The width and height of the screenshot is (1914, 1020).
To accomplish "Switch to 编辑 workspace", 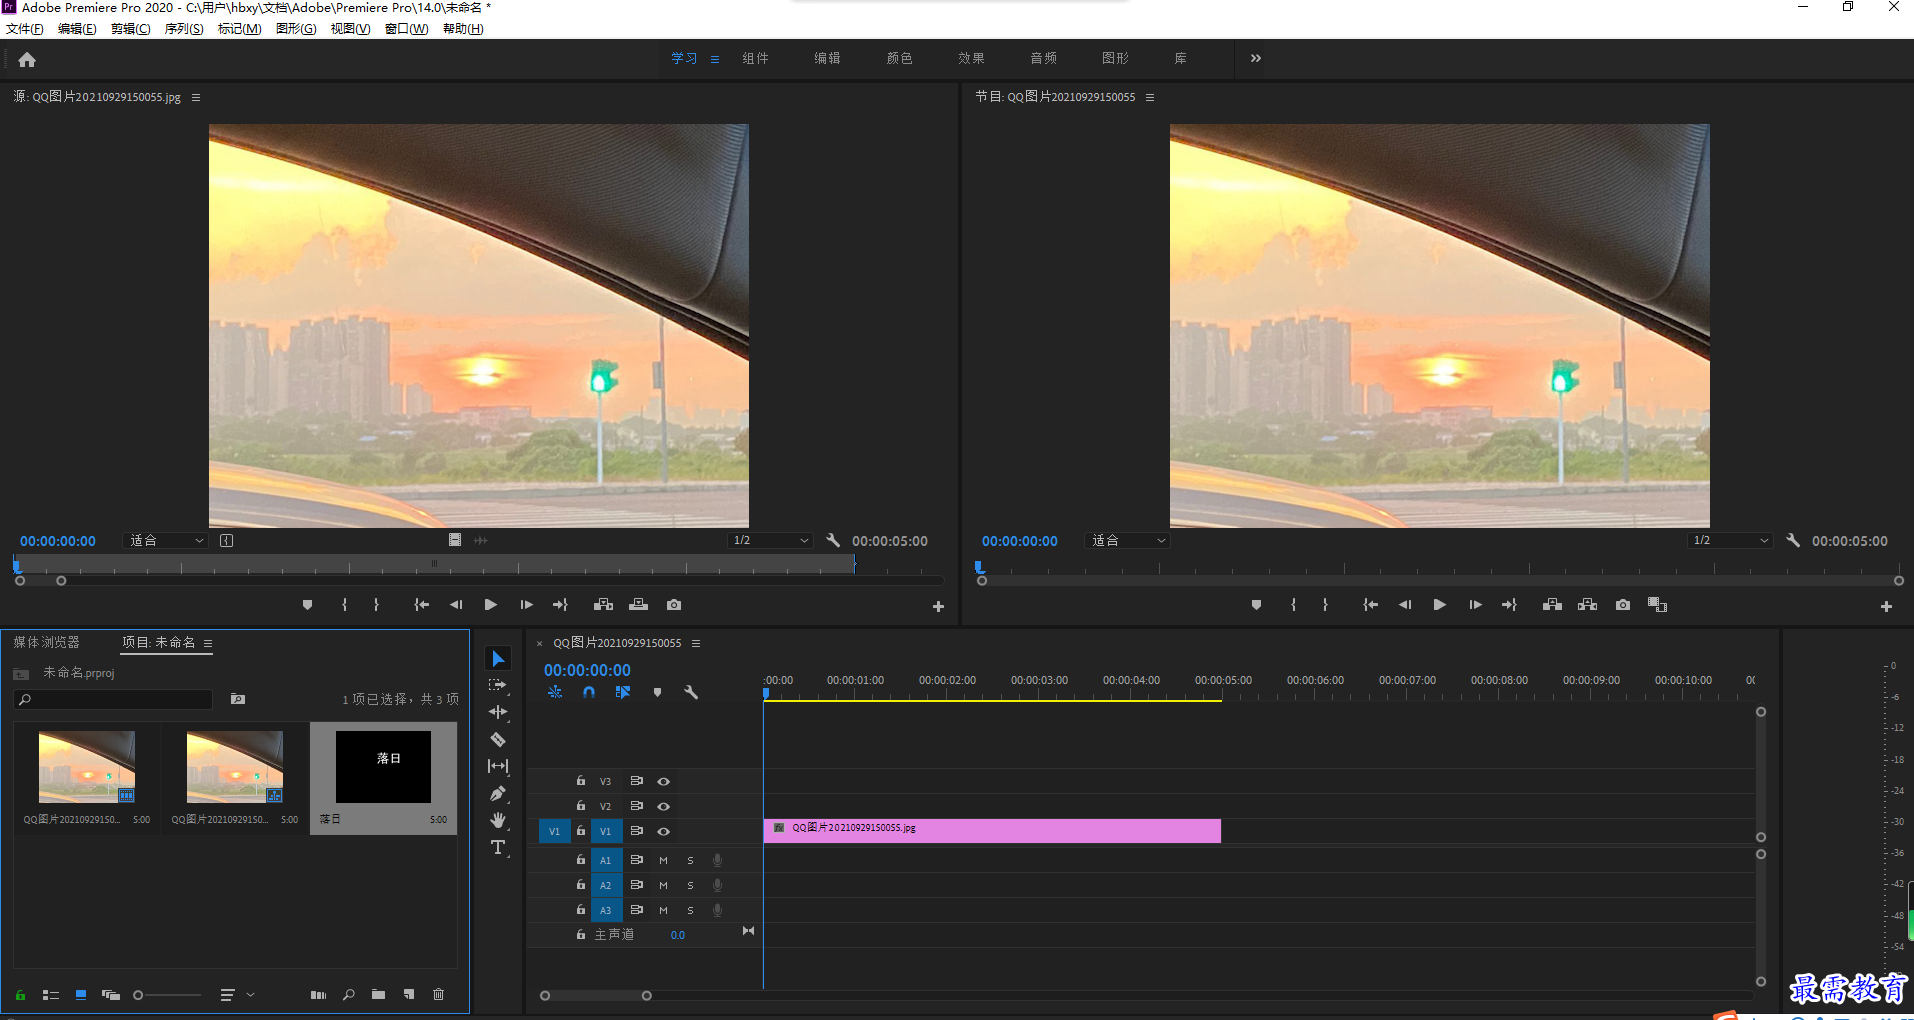I will (827, 58).
